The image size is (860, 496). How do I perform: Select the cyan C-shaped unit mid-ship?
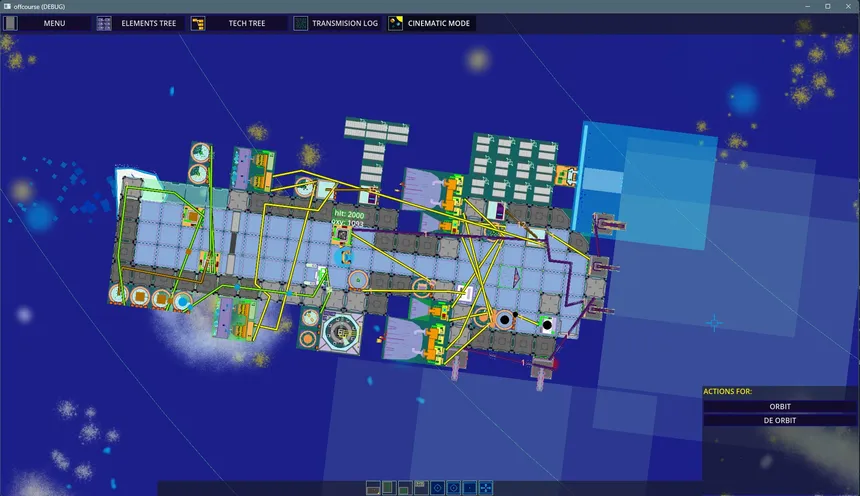coord(344,256)
